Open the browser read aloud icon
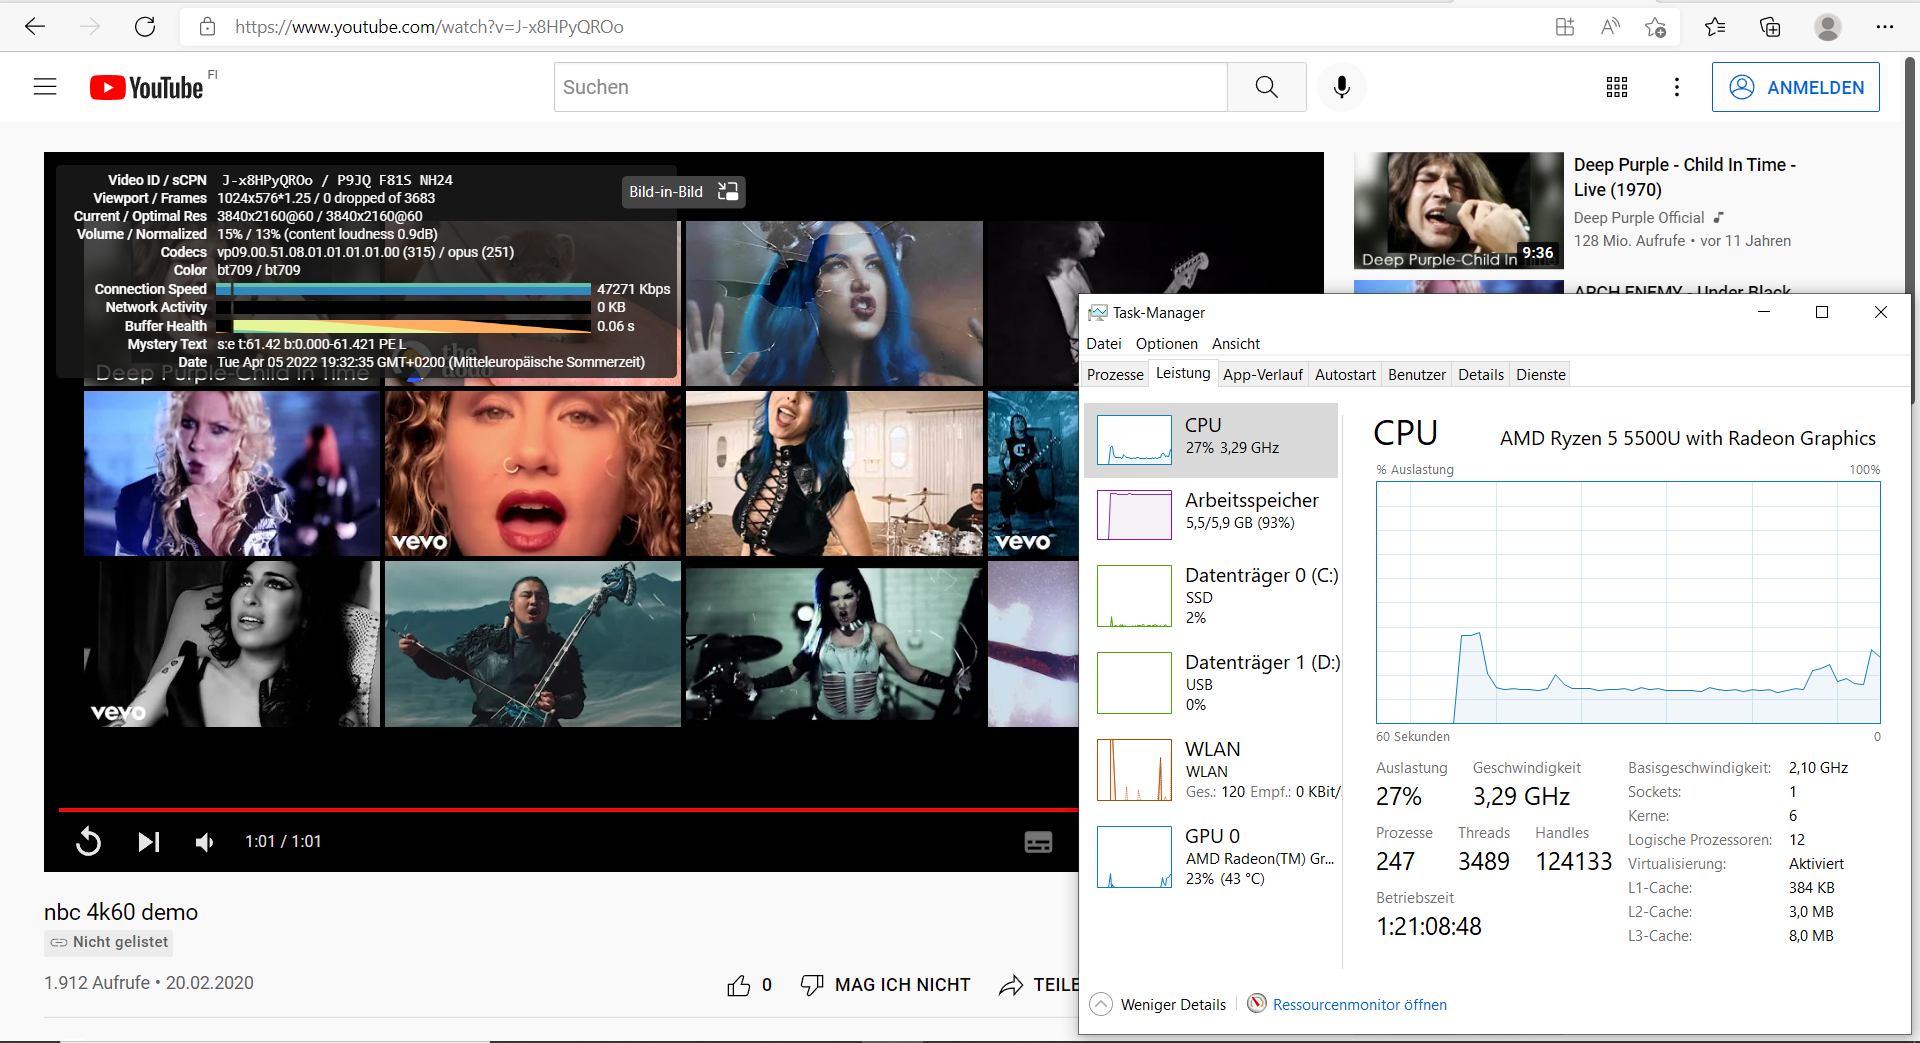Viewport: 1920px width, 1043px height. [x=1610, y=27]
